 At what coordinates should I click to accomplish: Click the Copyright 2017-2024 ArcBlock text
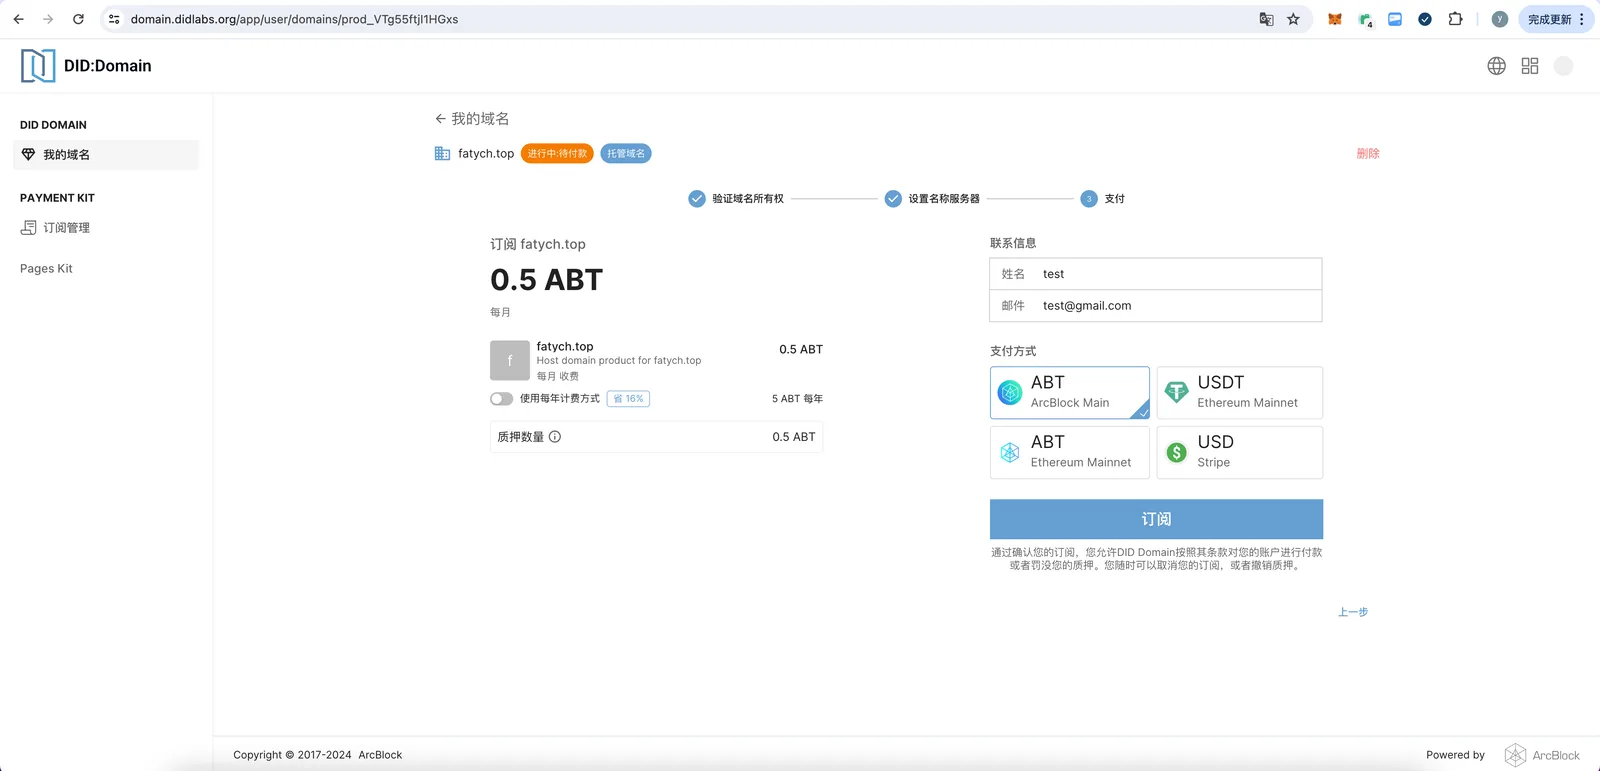point(317,755)
